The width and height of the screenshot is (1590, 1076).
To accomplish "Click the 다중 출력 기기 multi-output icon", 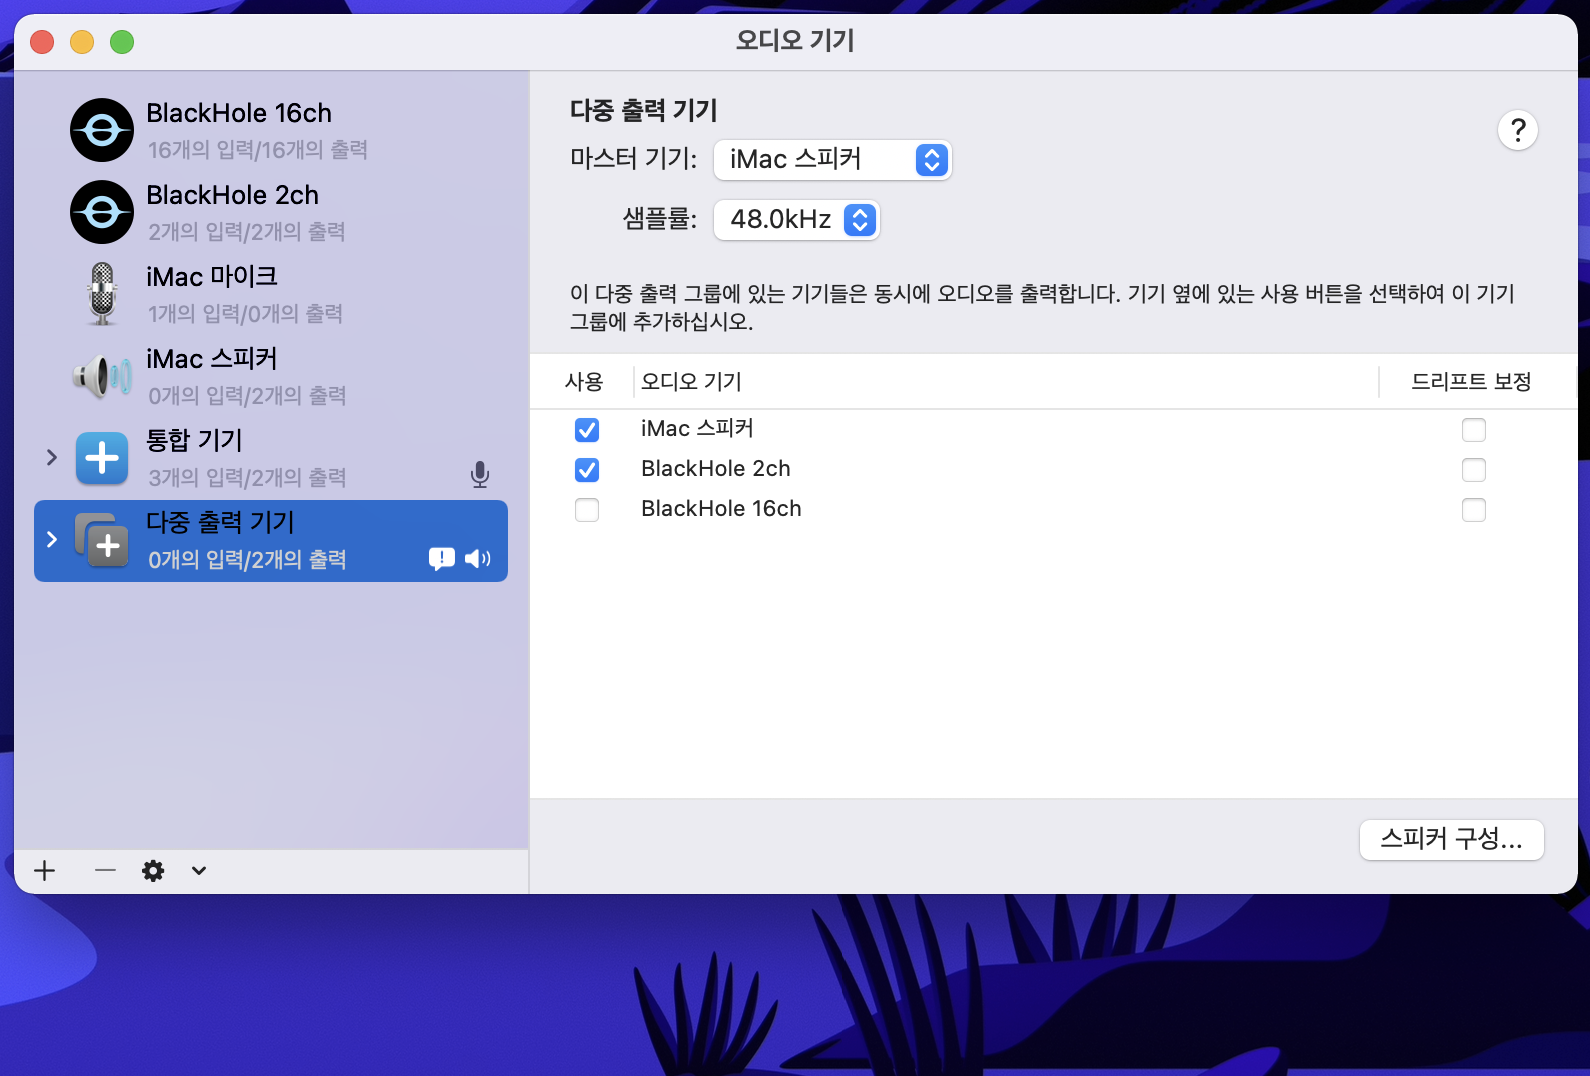I will tap(102, 540).
